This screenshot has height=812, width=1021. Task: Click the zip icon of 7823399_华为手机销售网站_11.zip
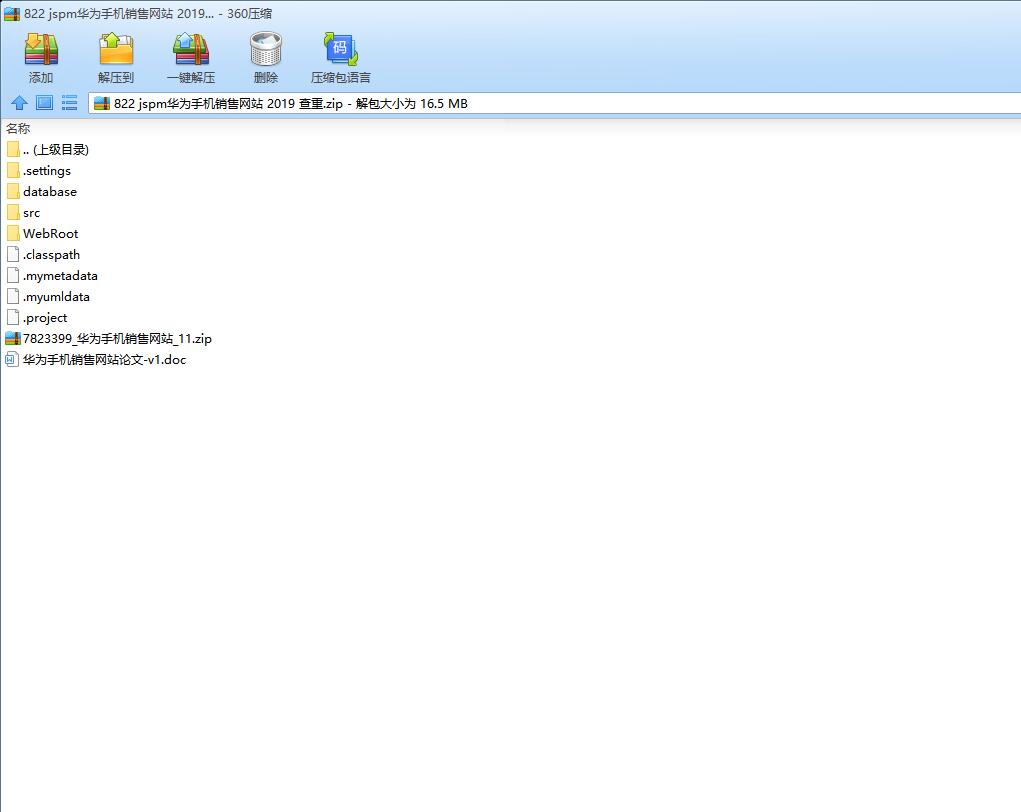pos(12,339)
